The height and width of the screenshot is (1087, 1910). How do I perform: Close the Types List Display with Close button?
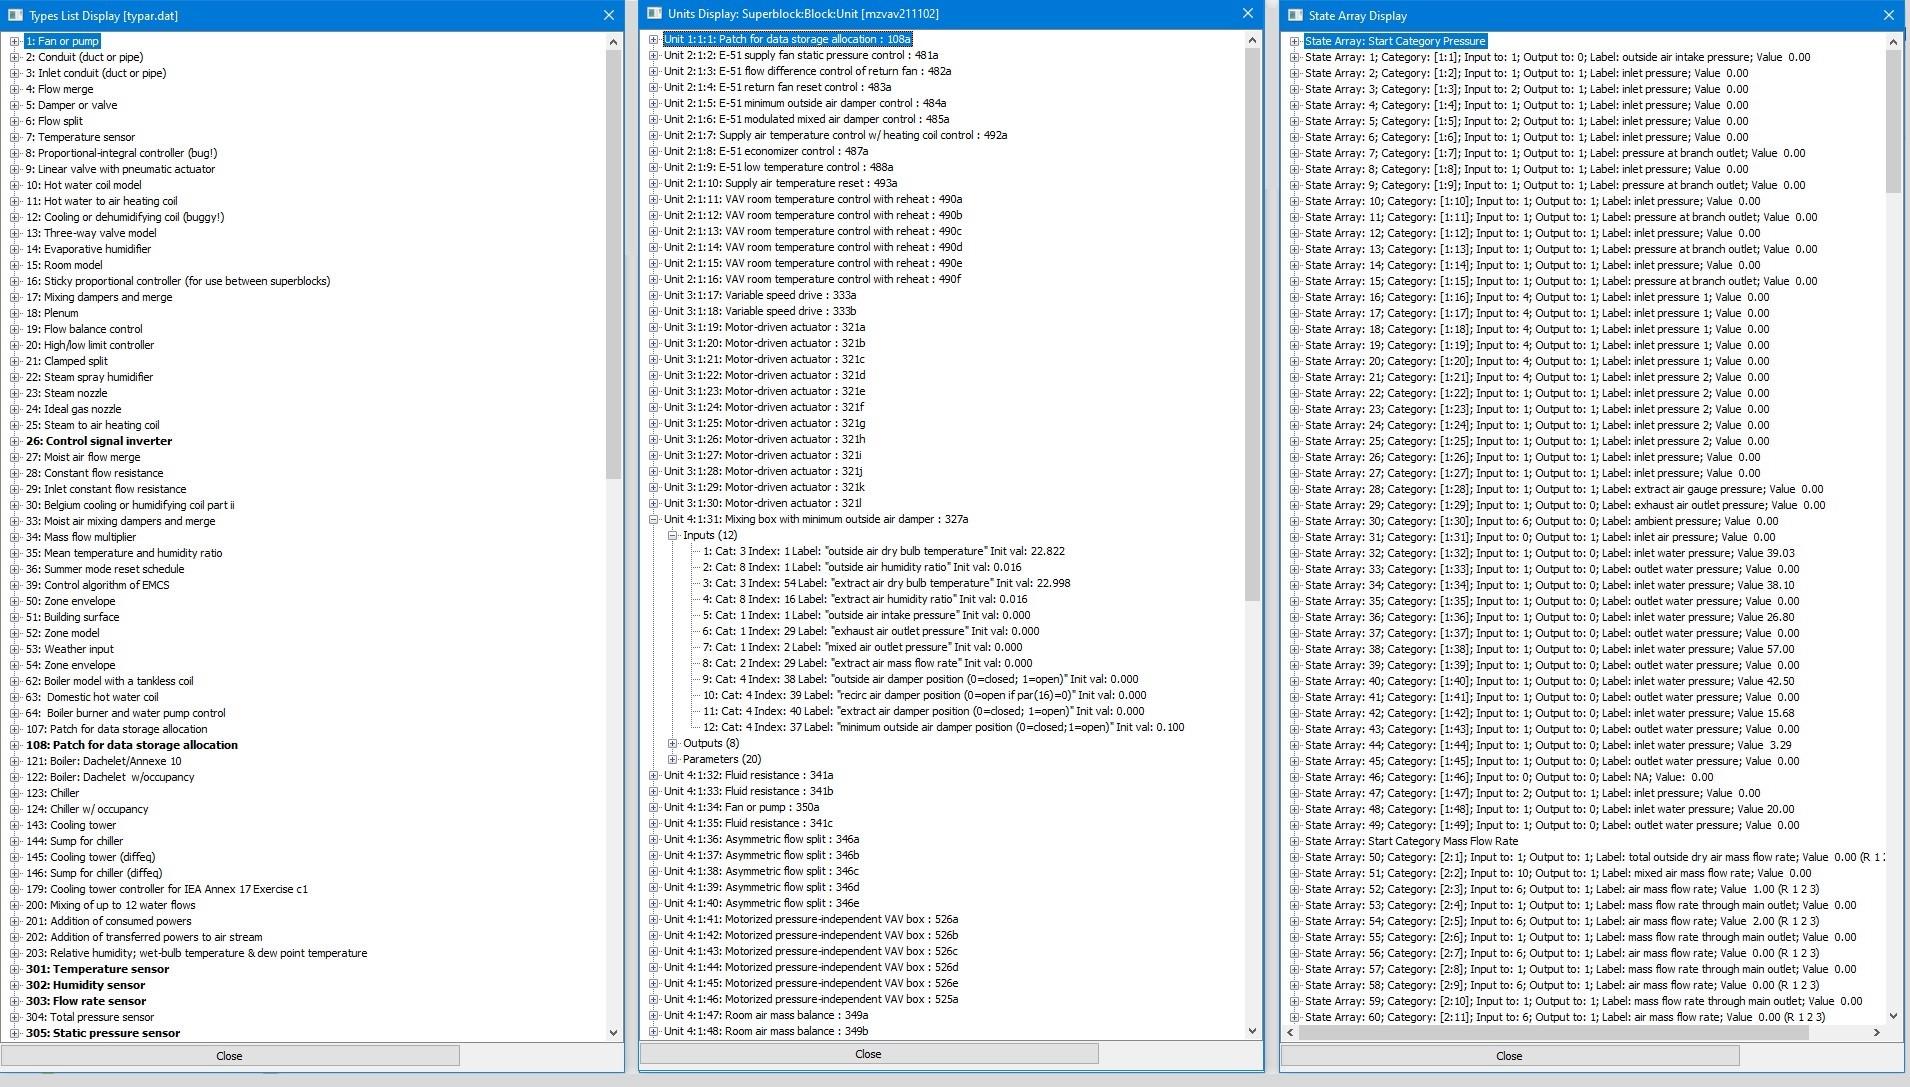pyautogui.click(x=229, y=1056)
